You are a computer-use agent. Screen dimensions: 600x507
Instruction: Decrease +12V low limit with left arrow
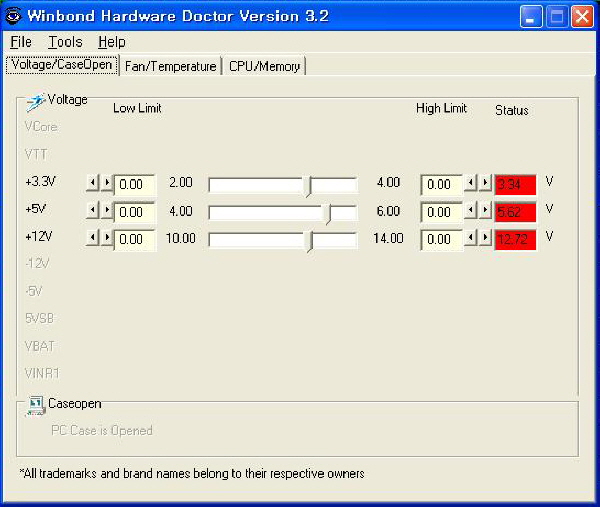click(x=92, y=238)
